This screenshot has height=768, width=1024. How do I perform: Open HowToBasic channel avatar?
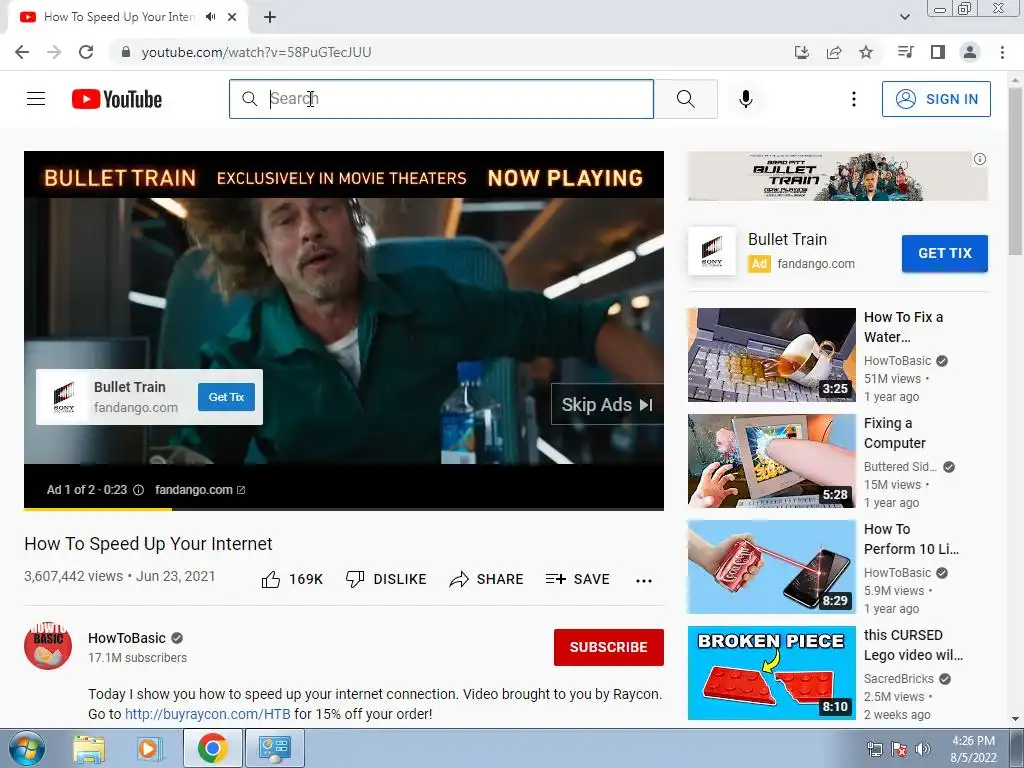(x=48, y=646)
